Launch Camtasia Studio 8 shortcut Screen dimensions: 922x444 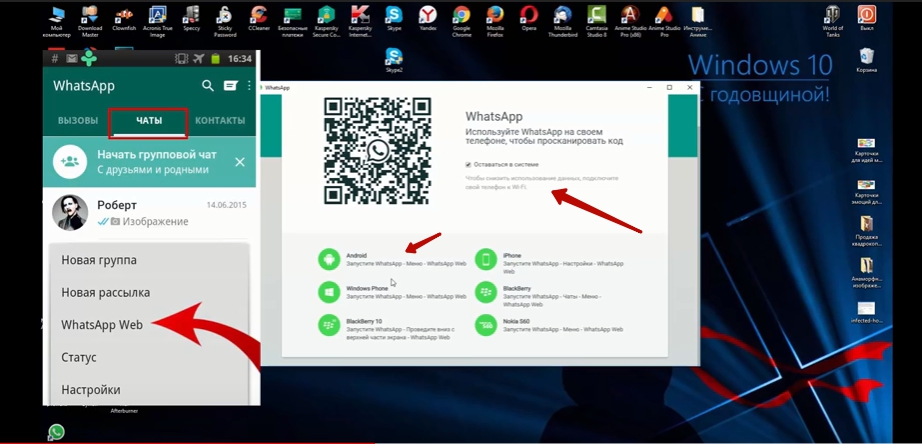pos(596,21)
